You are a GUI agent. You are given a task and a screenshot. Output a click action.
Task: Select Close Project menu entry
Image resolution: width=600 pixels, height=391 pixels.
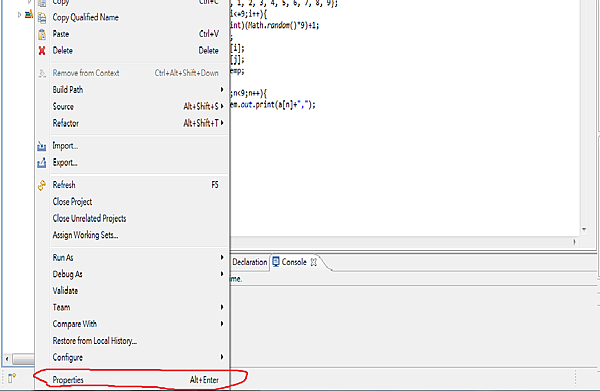coord(132,202)
